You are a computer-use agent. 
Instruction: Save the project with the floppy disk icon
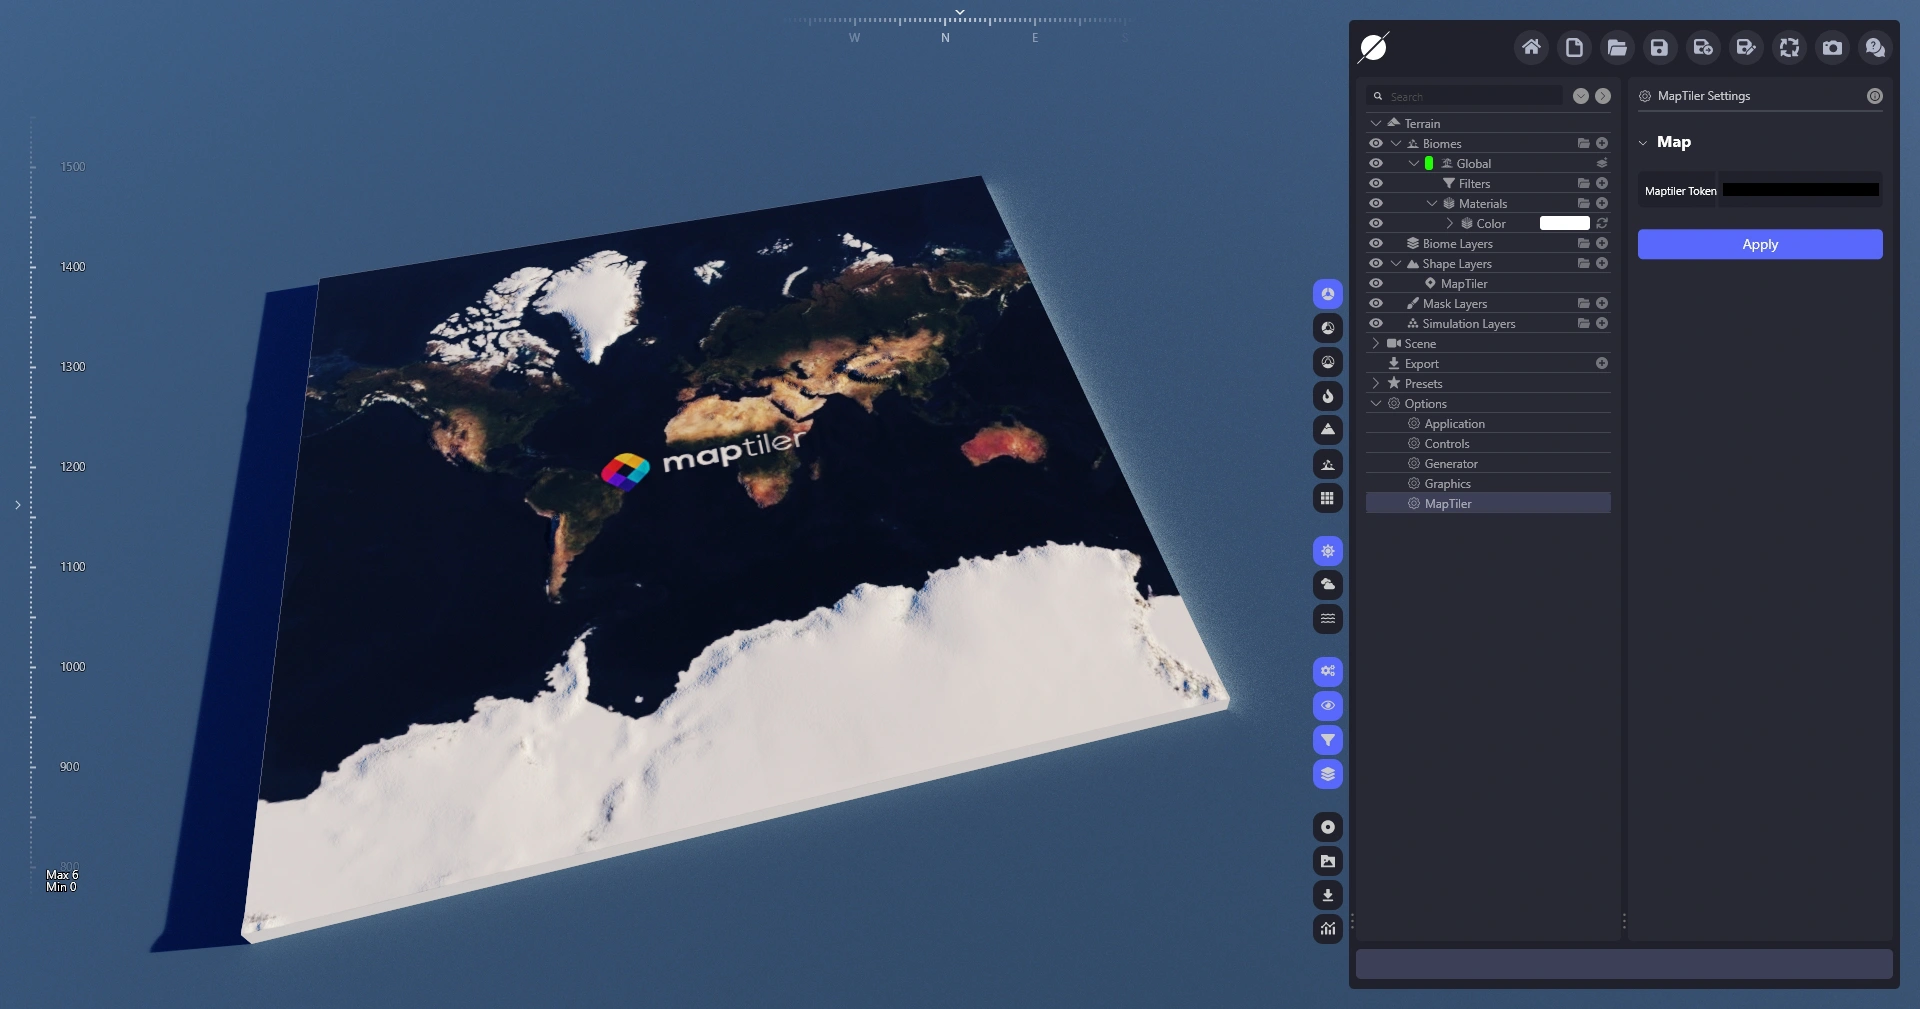[1660, 47]
